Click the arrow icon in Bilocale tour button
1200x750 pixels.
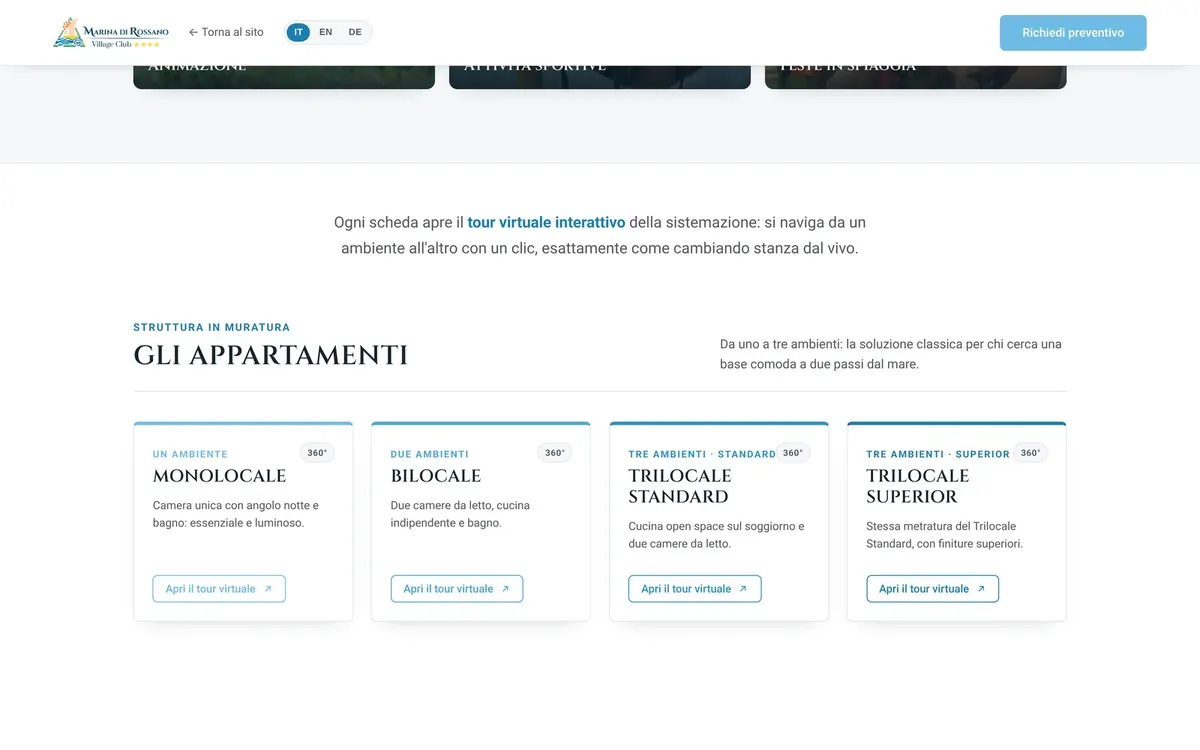pos(505,589)
